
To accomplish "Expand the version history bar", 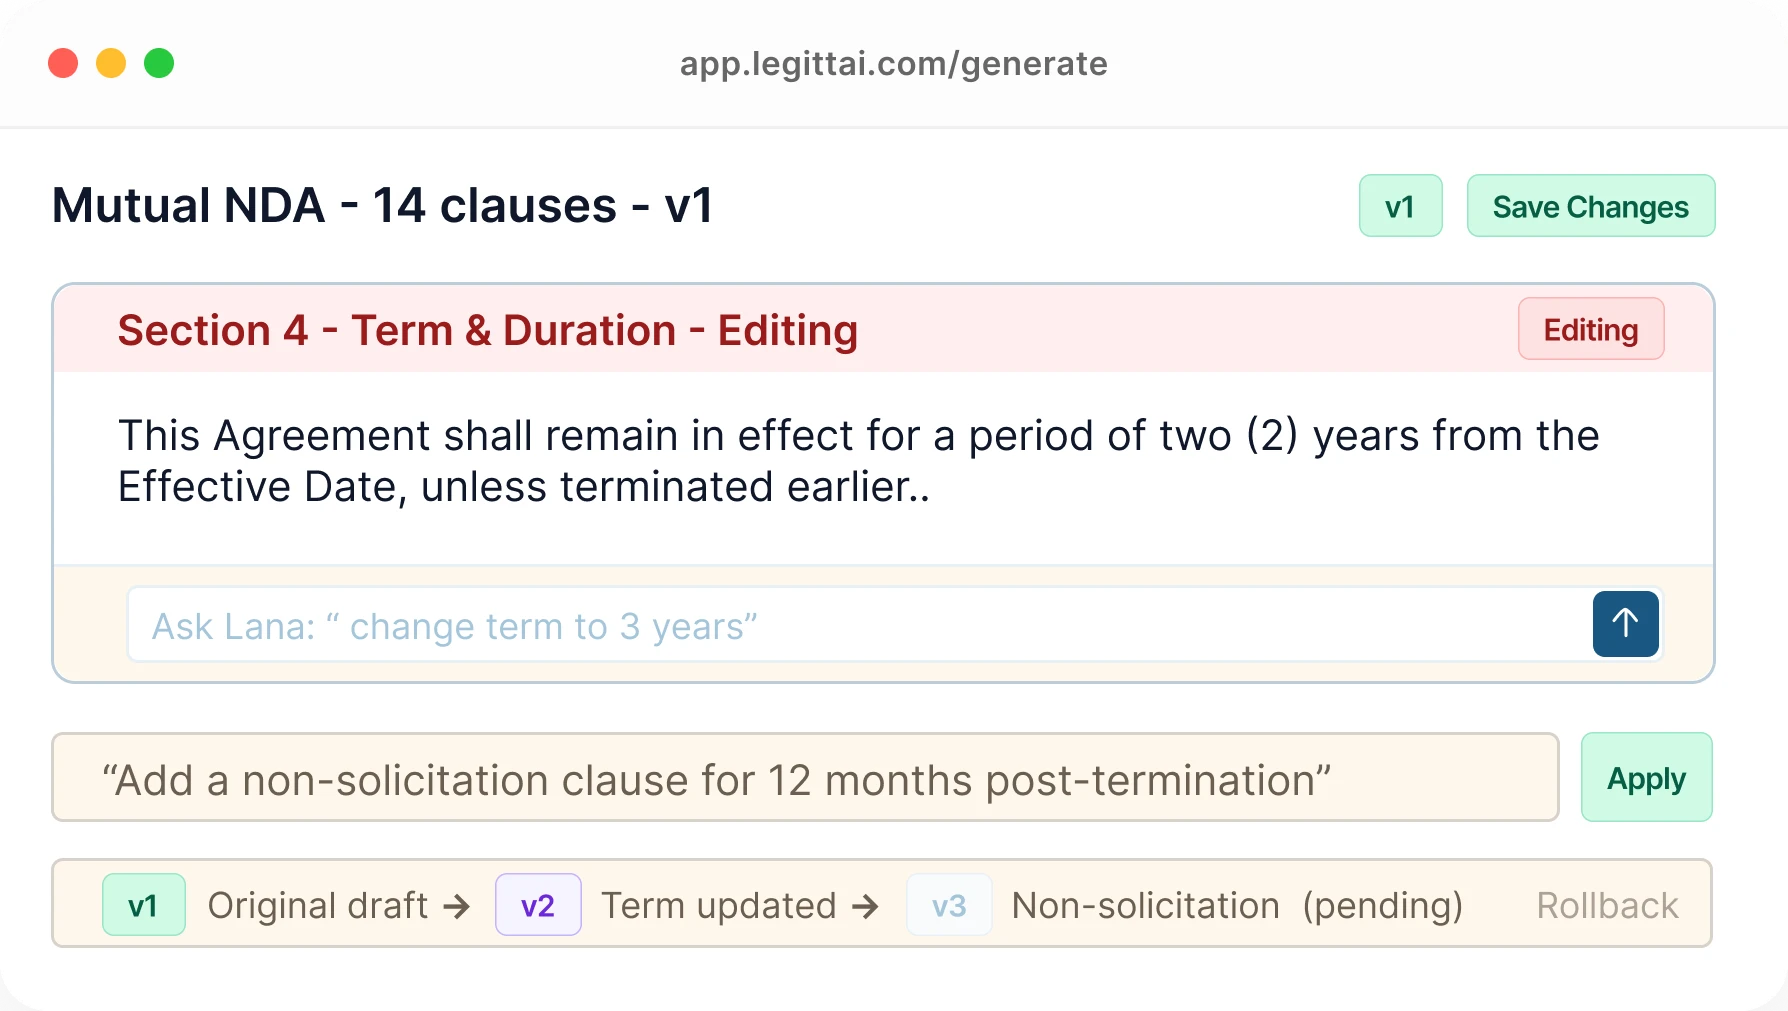I will pos(884,904).
